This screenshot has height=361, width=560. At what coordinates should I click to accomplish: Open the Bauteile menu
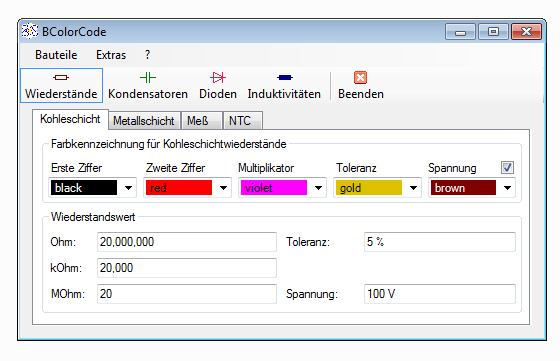56,55
